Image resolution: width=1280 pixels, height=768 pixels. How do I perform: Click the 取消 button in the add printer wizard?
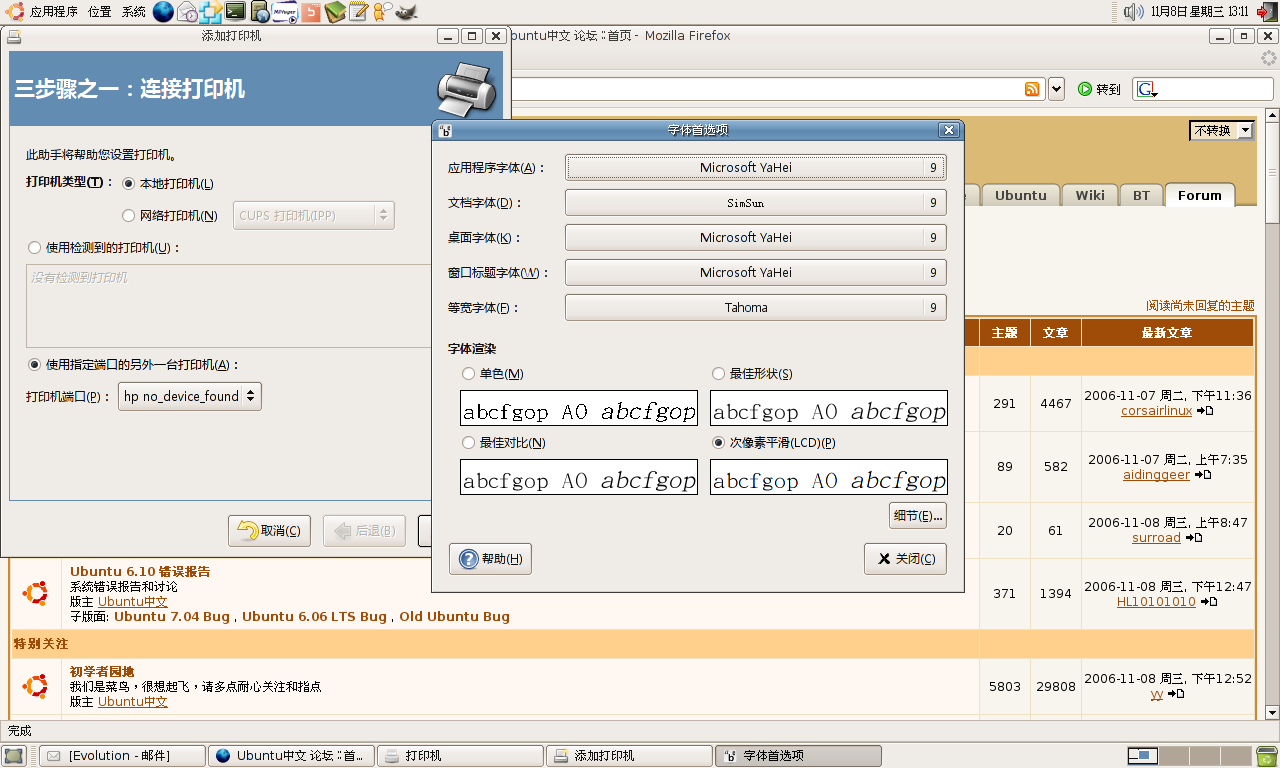pos(270,531)
